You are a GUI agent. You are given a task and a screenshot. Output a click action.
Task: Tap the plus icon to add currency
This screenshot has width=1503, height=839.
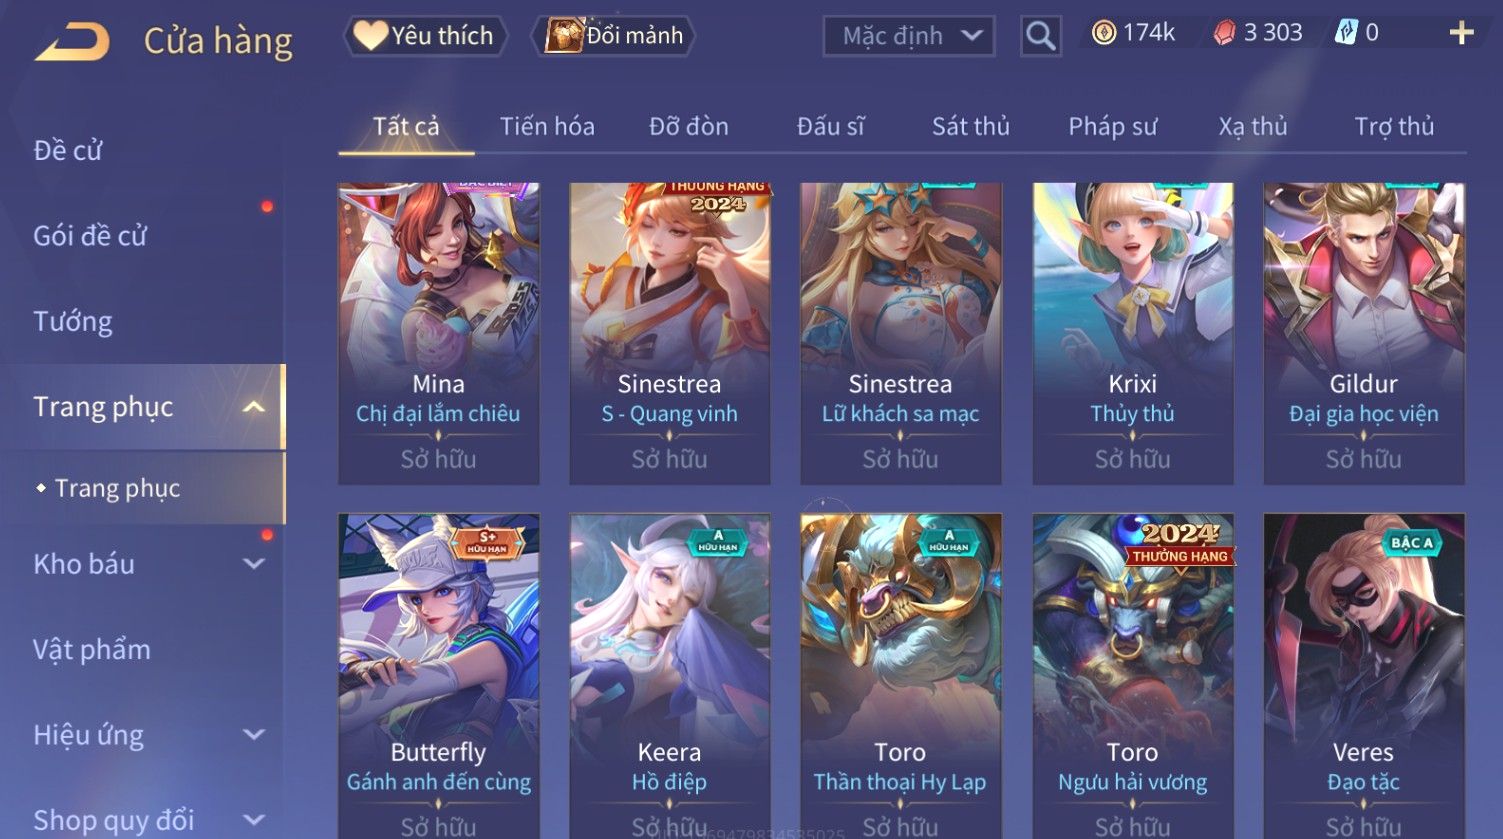pos(1461,34)
